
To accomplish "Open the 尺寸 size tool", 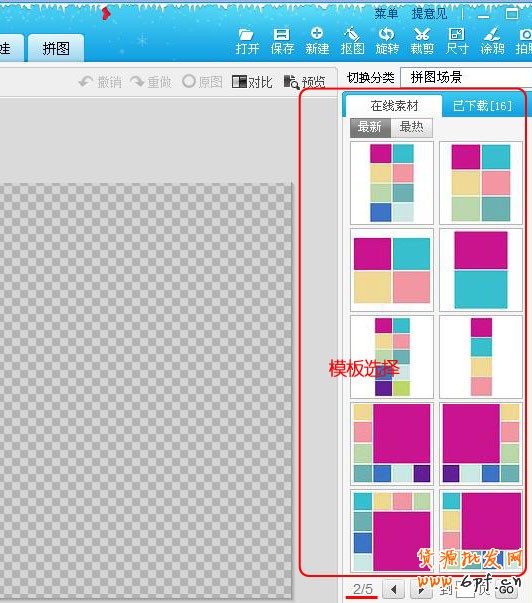I will coord(457,41).
